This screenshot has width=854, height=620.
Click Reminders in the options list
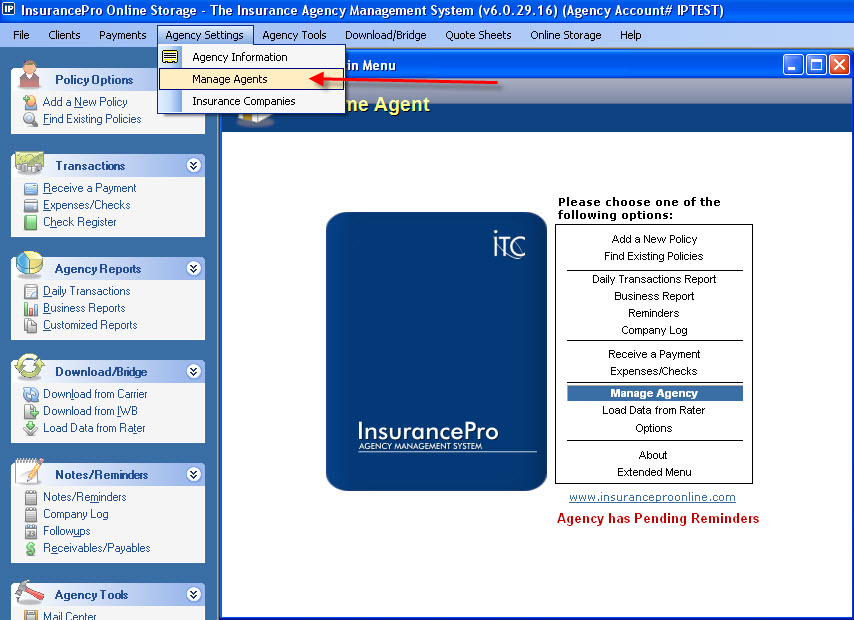654,313
